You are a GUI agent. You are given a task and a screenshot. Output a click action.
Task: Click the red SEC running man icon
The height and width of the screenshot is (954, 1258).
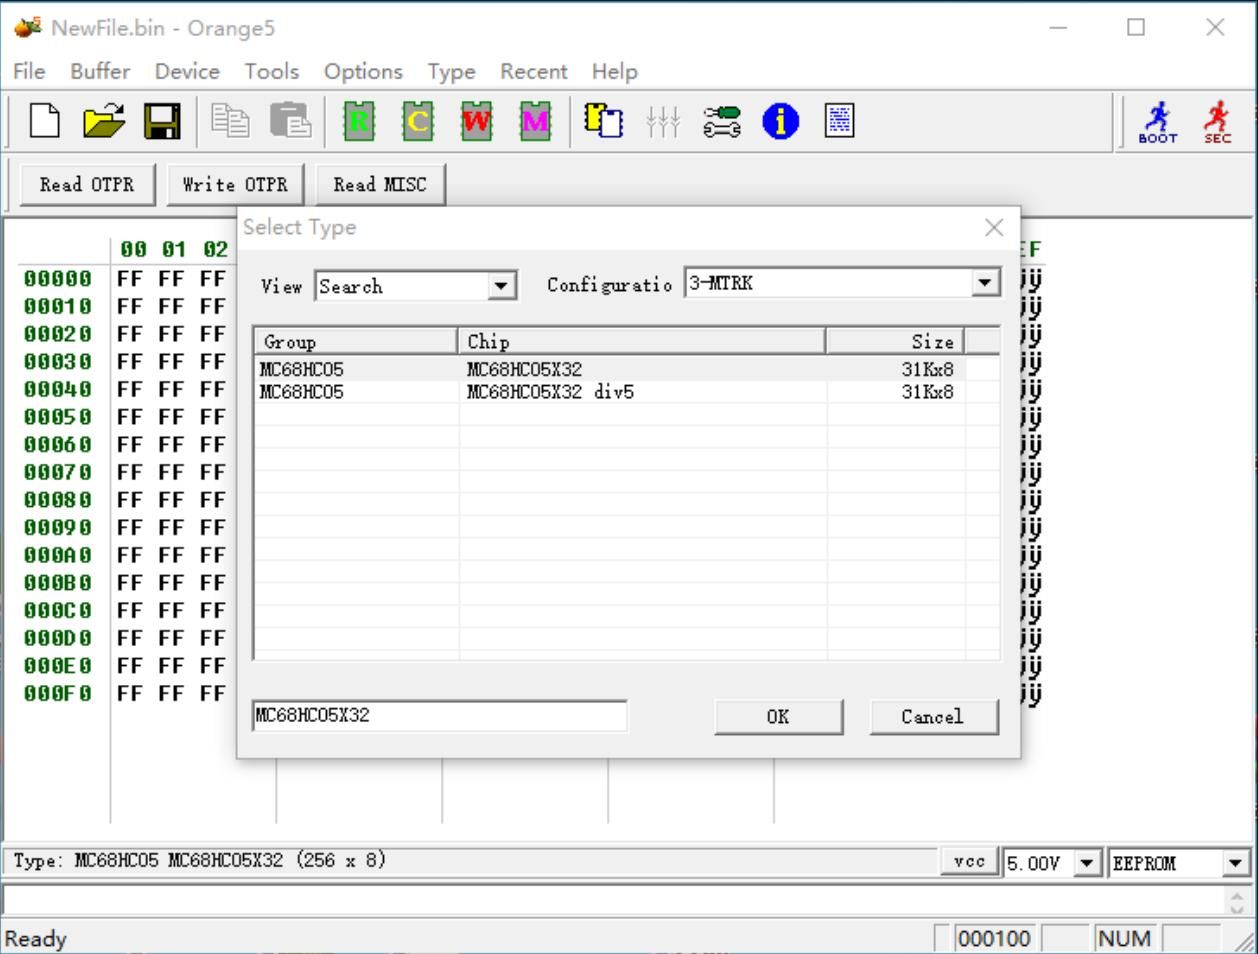[1217, 122]
